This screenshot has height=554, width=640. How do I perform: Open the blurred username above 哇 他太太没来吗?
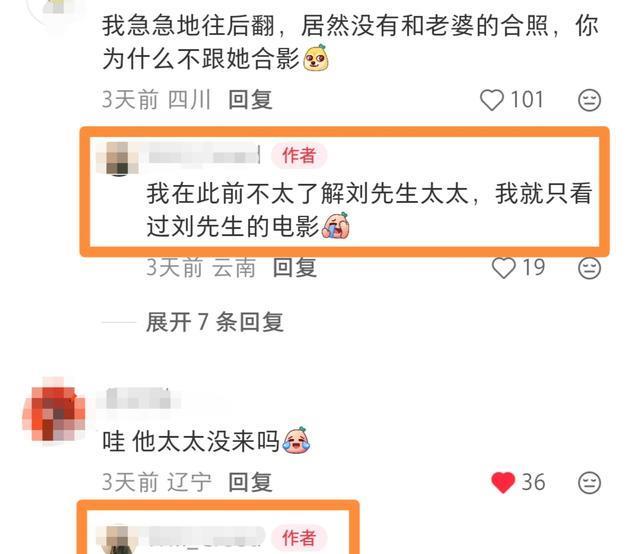click(138, 399)
